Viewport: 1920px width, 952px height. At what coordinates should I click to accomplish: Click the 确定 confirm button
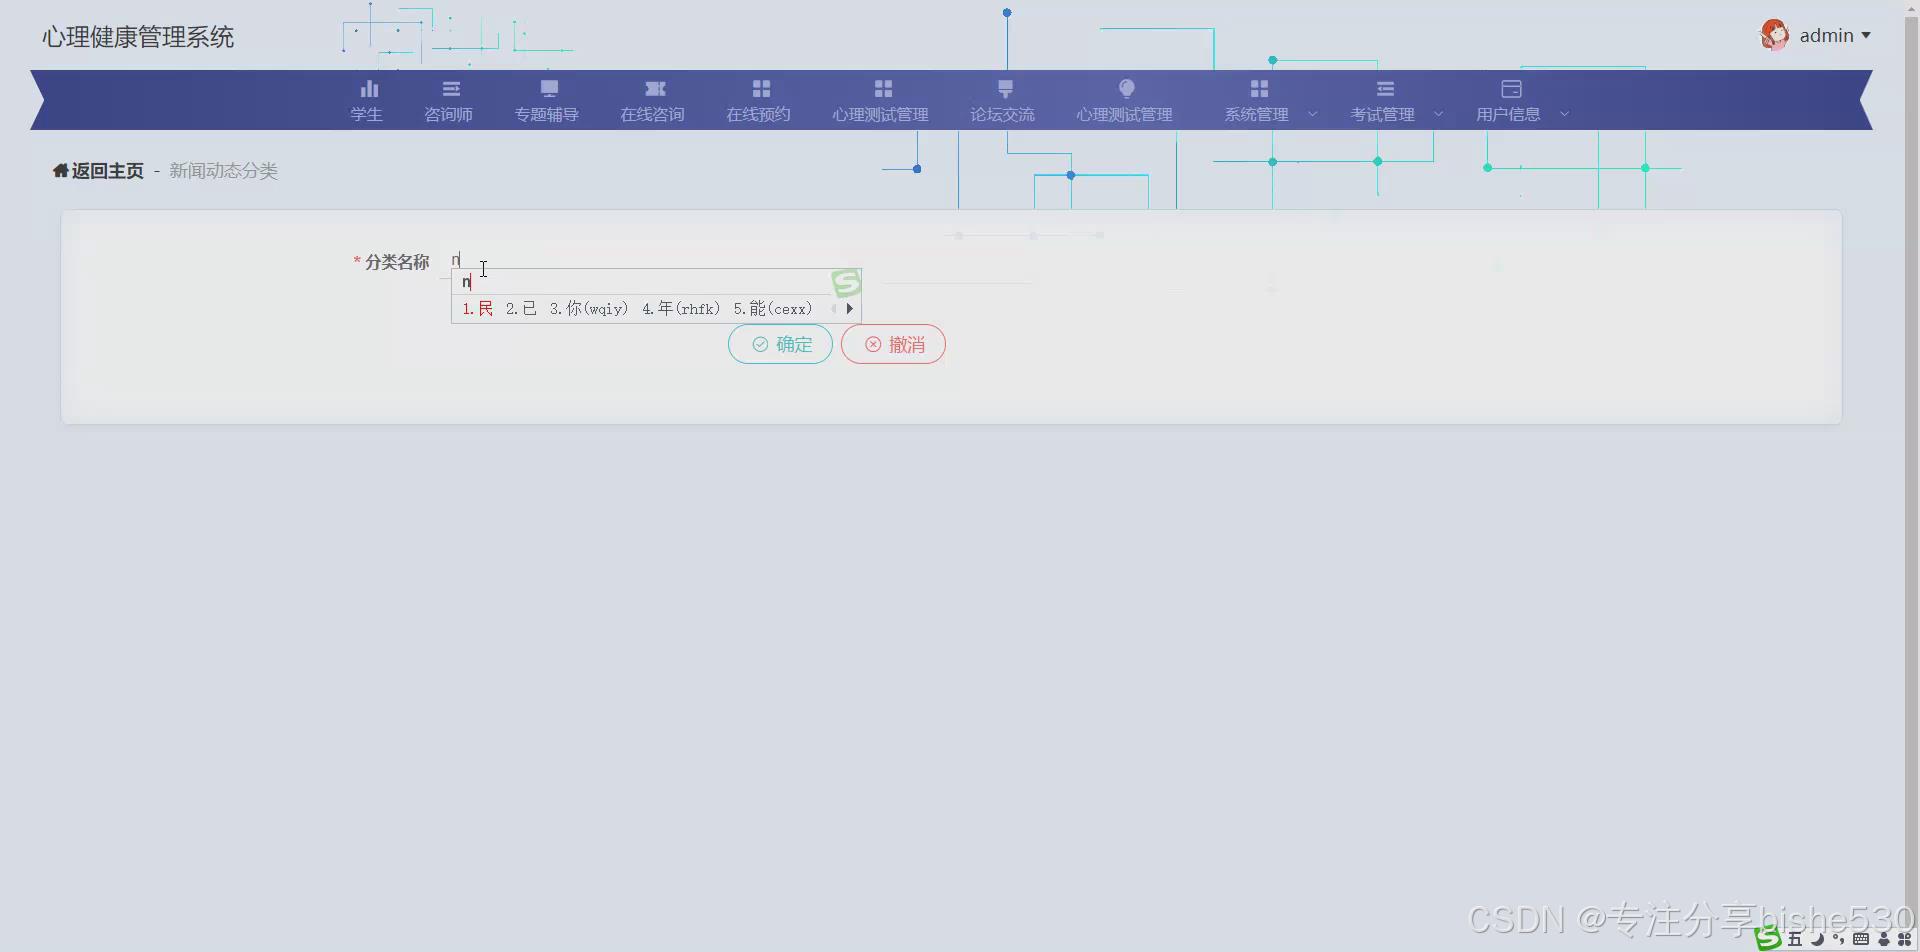(780, 344)
